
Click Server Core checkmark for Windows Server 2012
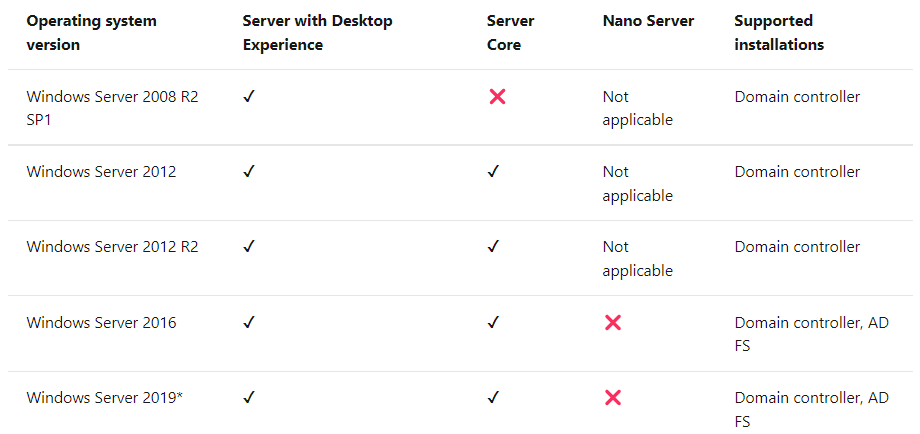click(493, 172)
